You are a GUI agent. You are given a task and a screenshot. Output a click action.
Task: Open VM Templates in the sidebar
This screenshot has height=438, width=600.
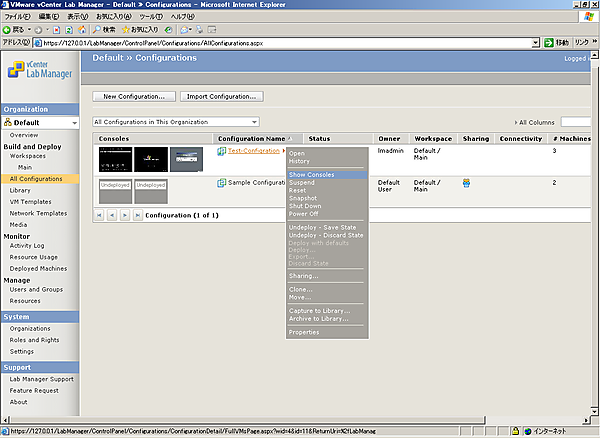click(x=30, y=201)
